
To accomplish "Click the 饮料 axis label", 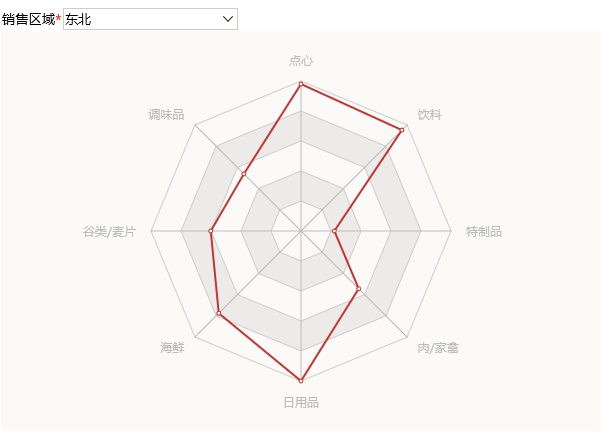I will click(430, 115).
